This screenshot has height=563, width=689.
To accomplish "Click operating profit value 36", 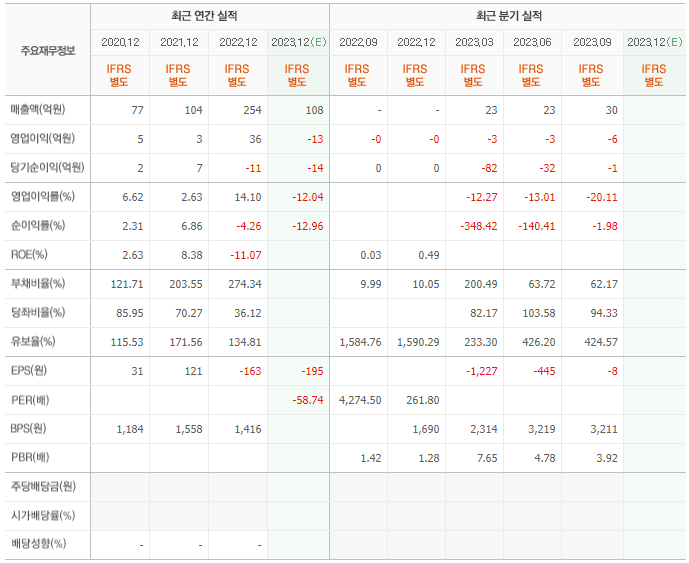I will coord(255,139).
